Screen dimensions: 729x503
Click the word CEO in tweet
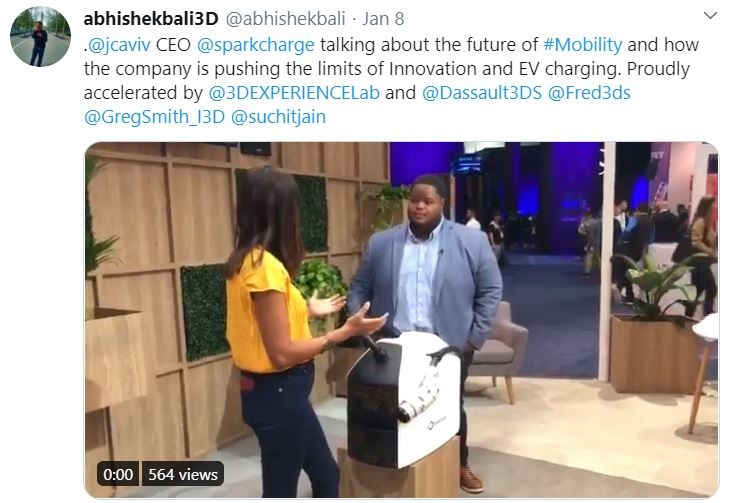(173, 45)
